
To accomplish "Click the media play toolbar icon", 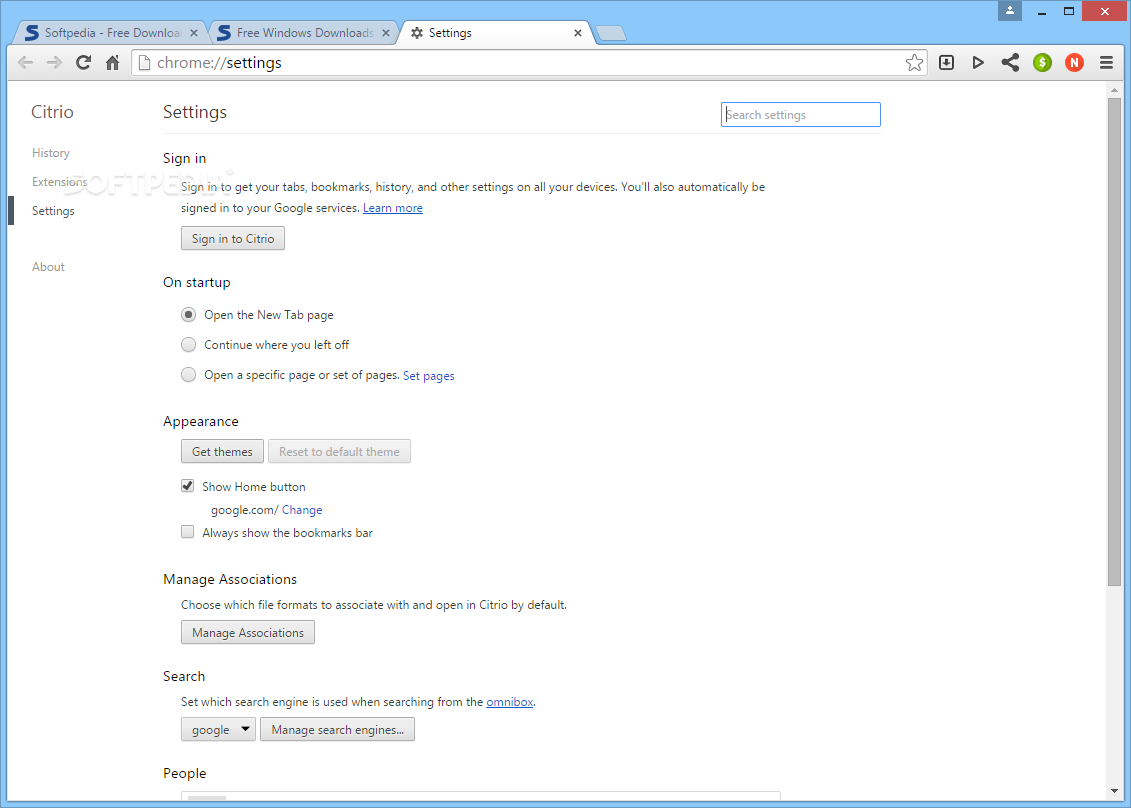I will 978,63.
